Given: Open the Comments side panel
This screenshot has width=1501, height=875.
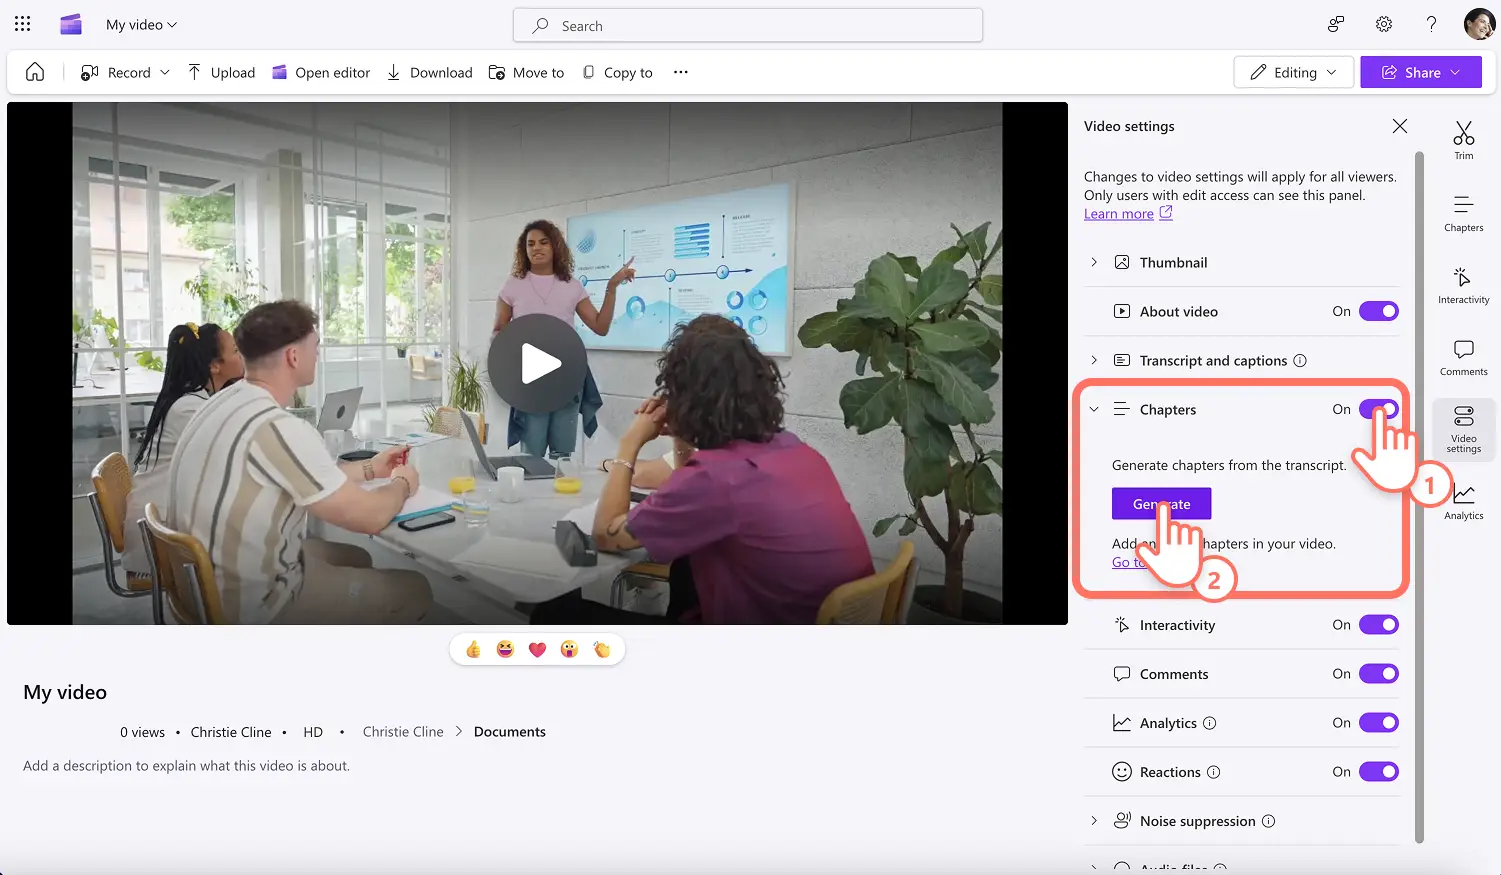Looking at the screenshot, I should [x=1464, y=357].
